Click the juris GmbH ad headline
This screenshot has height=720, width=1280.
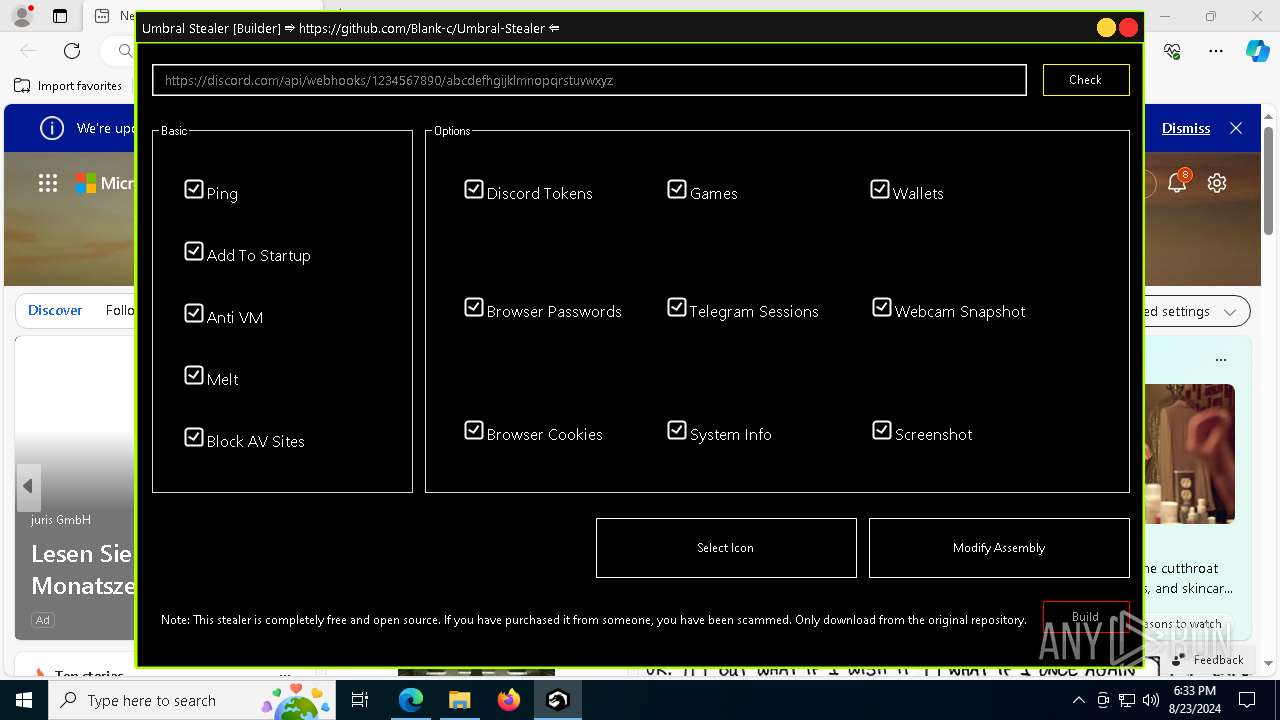click(83, 569)
